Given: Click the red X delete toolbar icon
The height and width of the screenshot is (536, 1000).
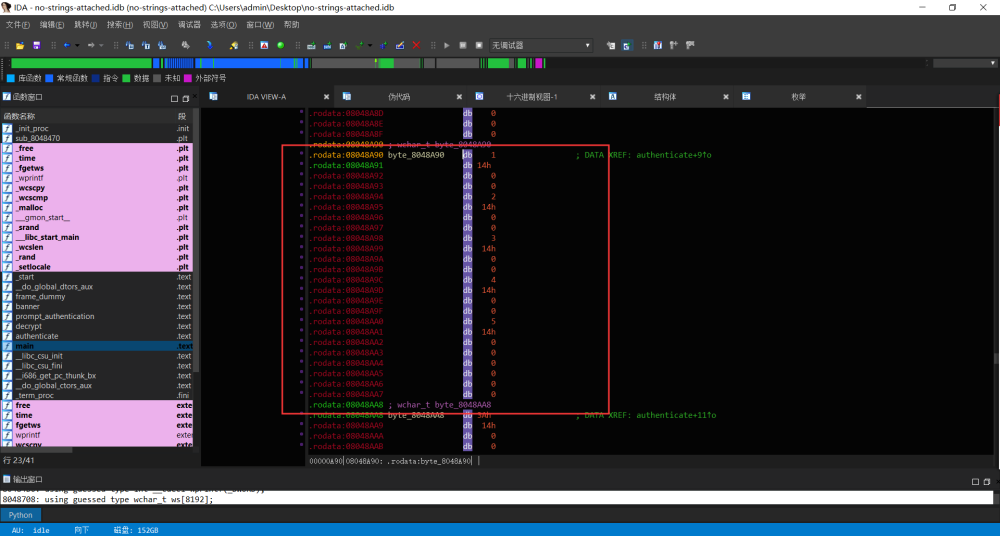Looking at the screenshot, I should (416, 45).
